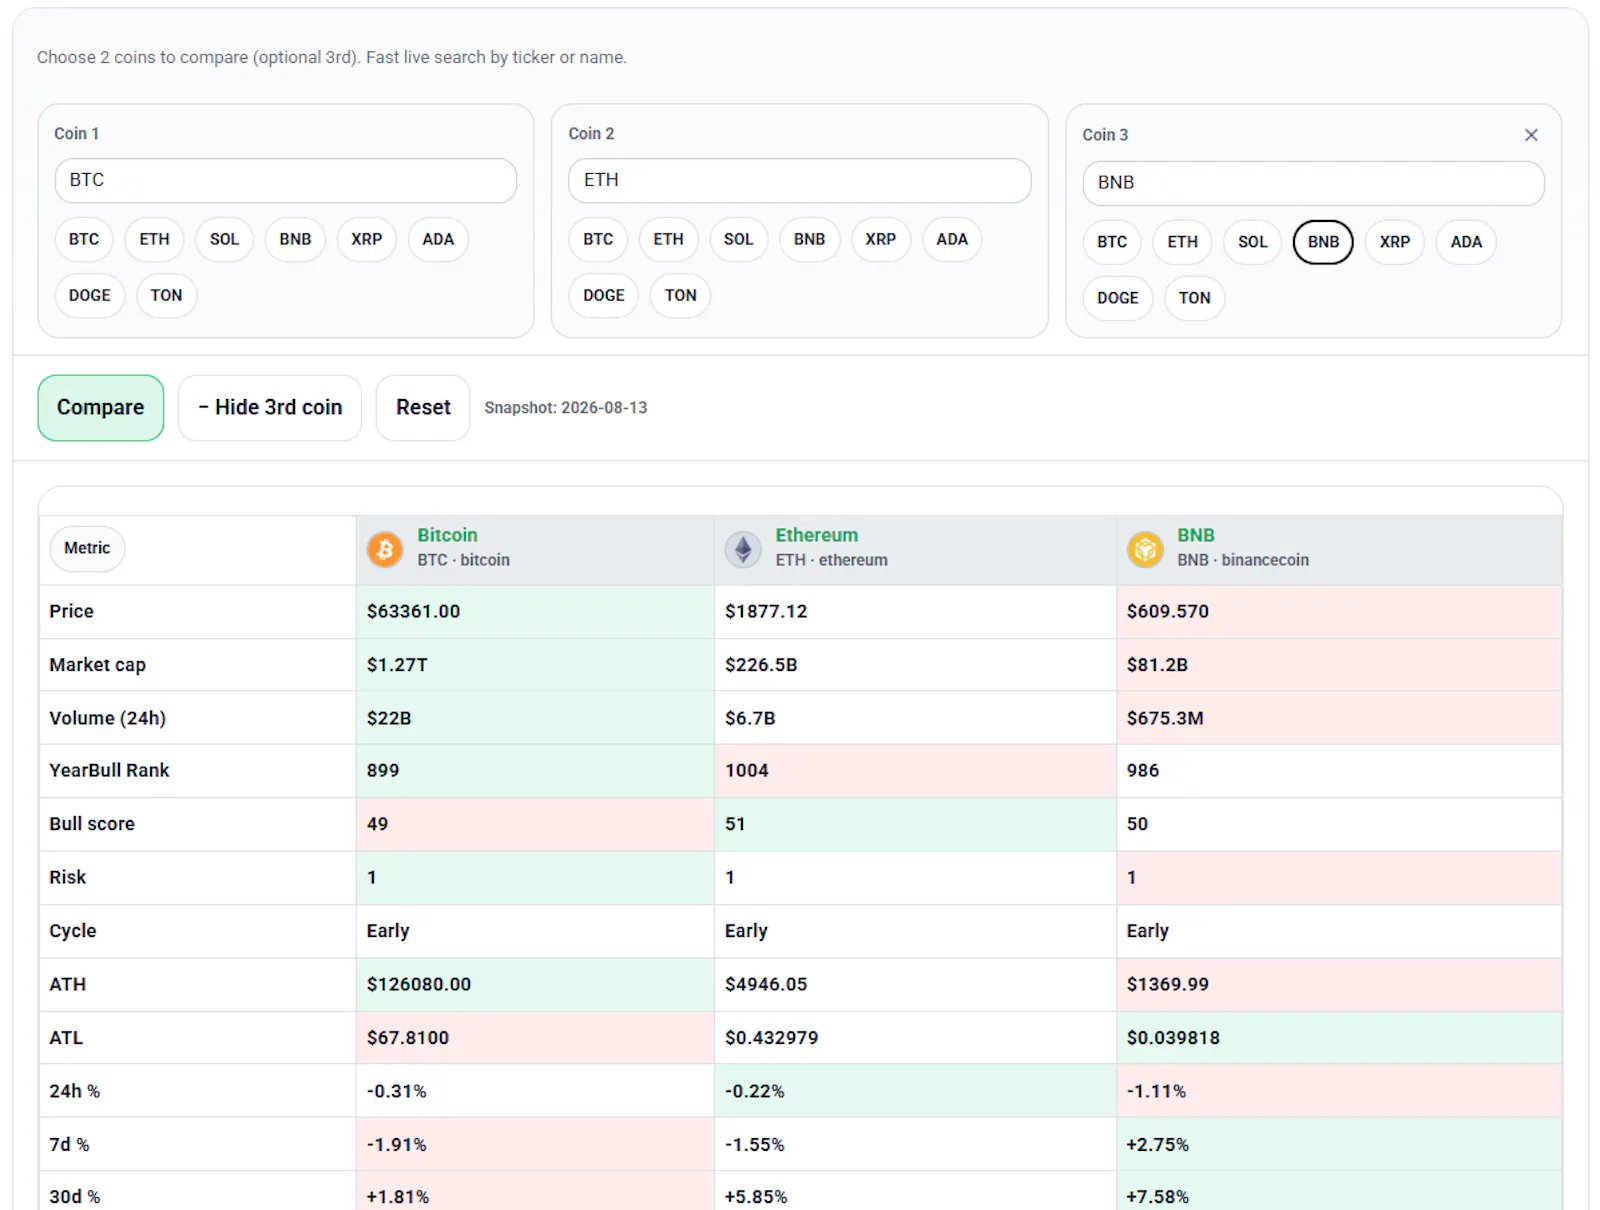The width and height of the screenshot is (1600, 1210).
Task: Focus the Coin 2 search field
Action: 800,181
